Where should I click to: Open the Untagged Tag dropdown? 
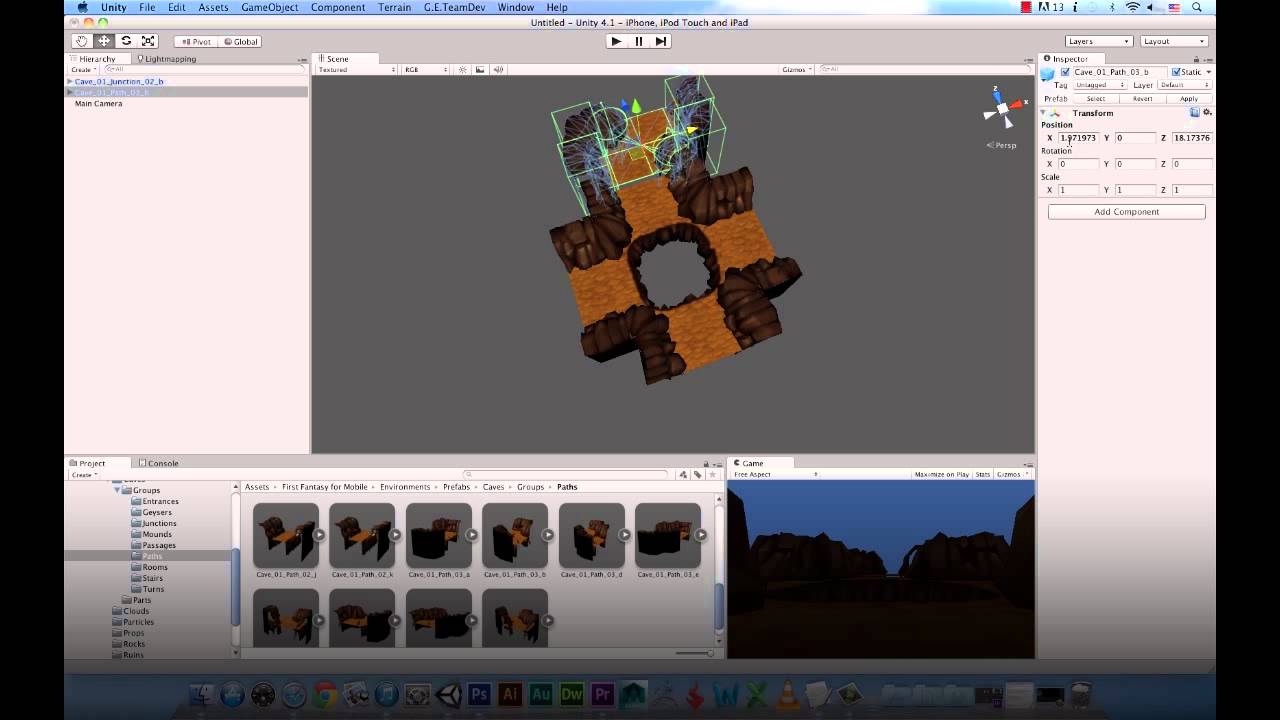click(x=1099, y=85)
